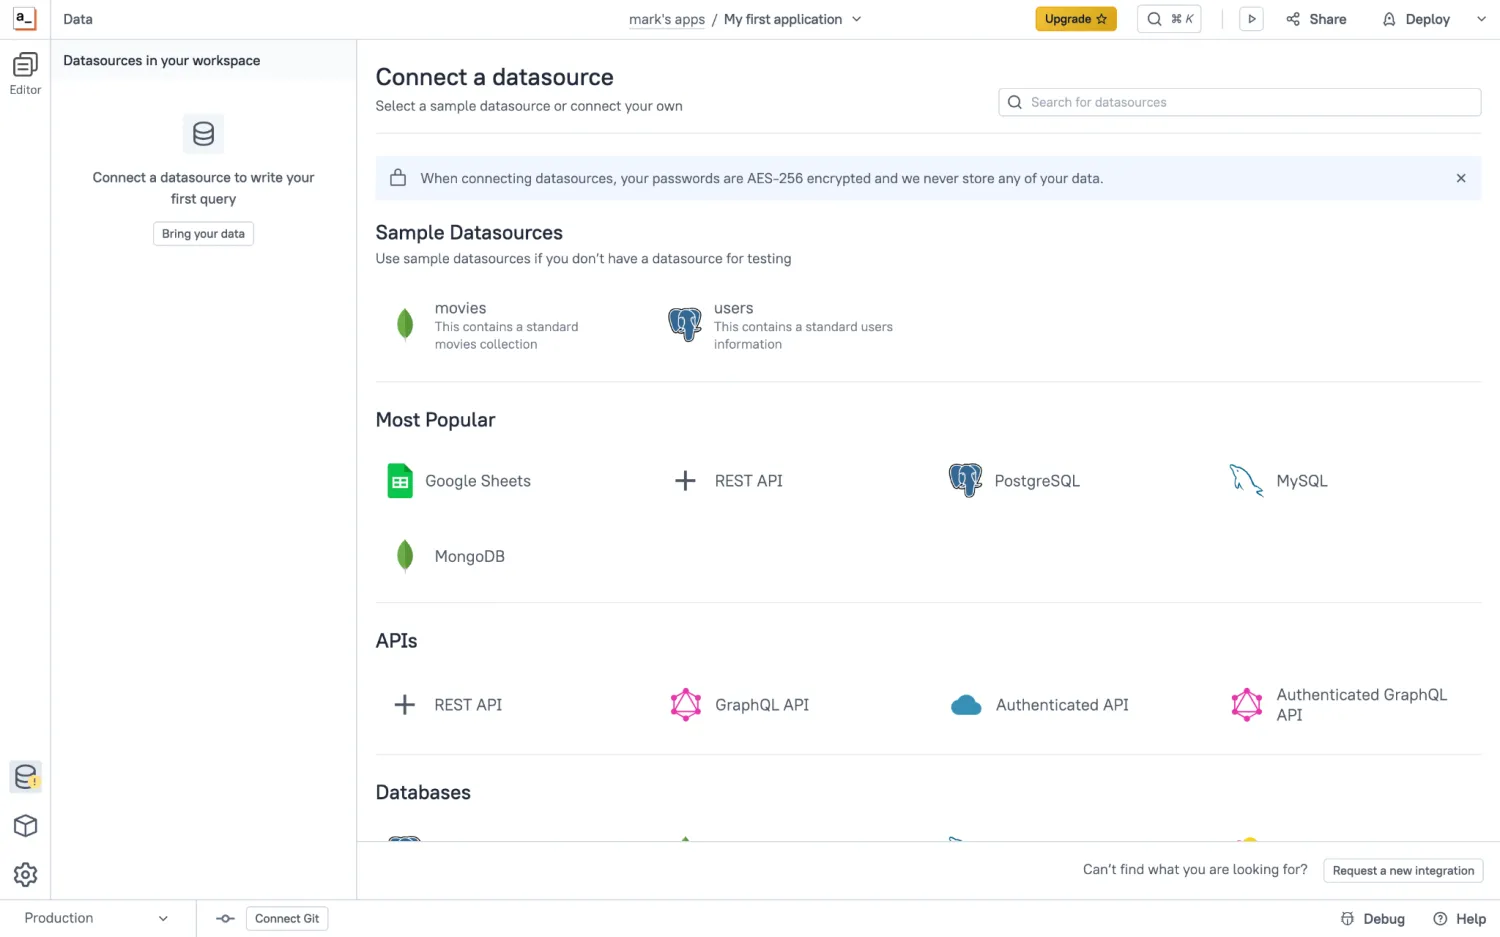Click the git branch icon in bottom bar

(x=225, y=919)
